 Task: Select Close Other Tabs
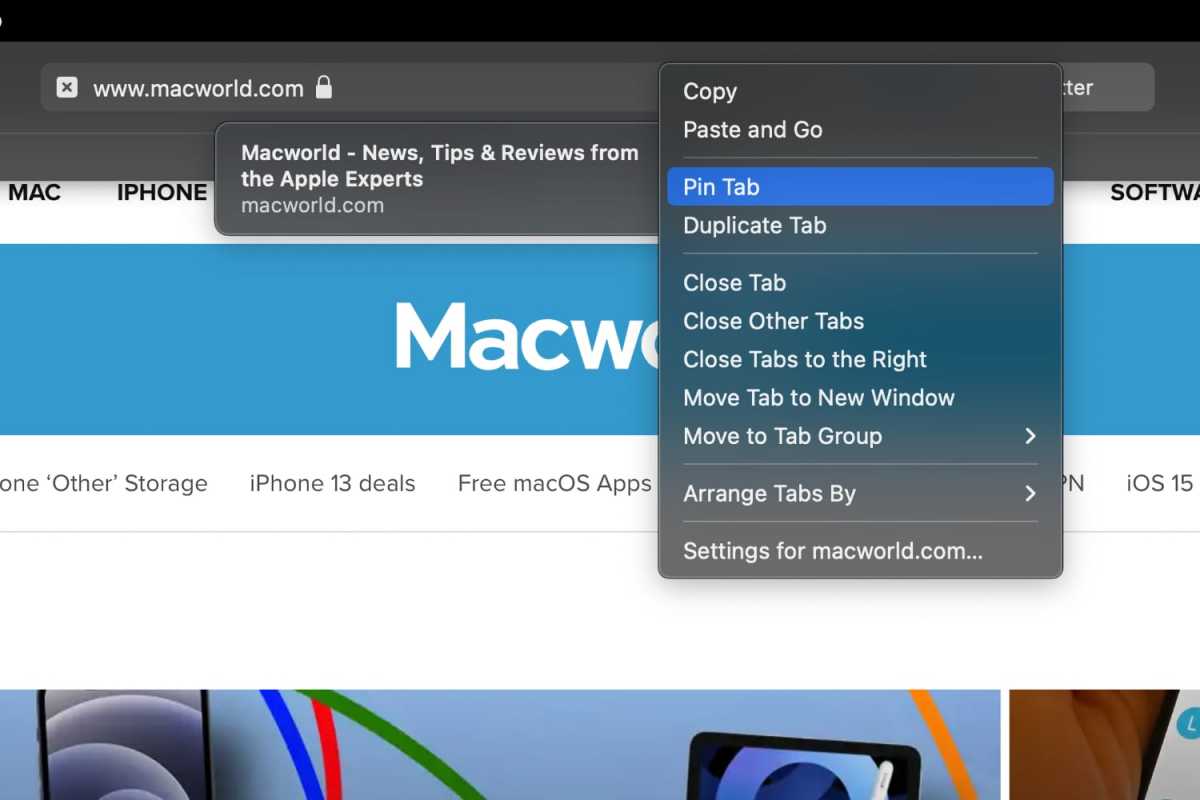tap(860, 321)
